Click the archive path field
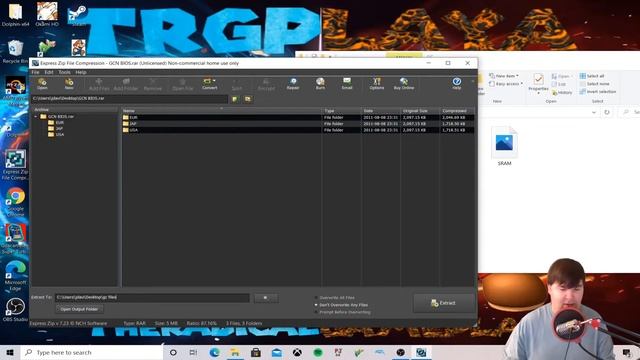 coord(129,99)
